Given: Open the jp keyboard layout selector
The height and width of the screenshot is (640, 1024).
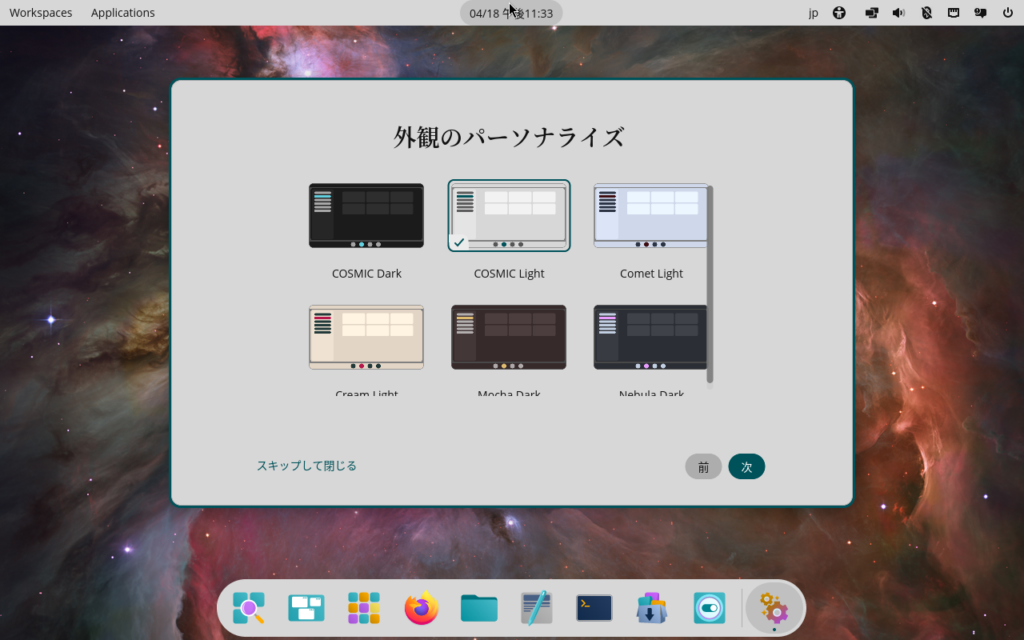Looking at the screenshot, I should point(813,13).
